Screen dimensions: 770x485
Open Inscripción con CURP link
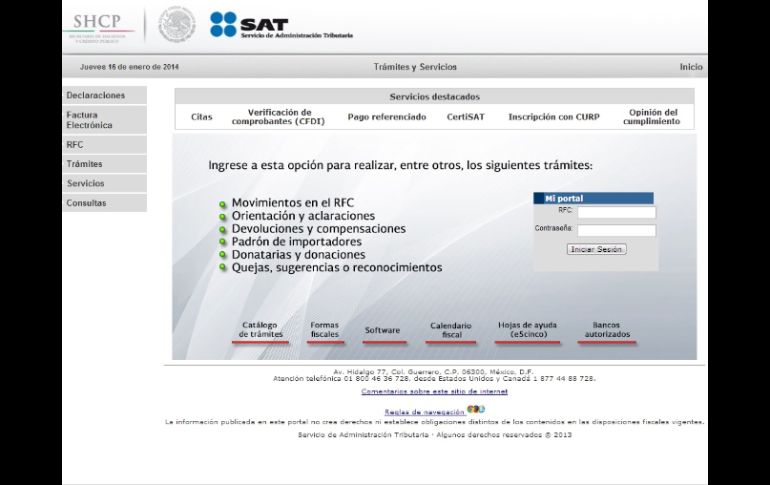click(553, 117)
